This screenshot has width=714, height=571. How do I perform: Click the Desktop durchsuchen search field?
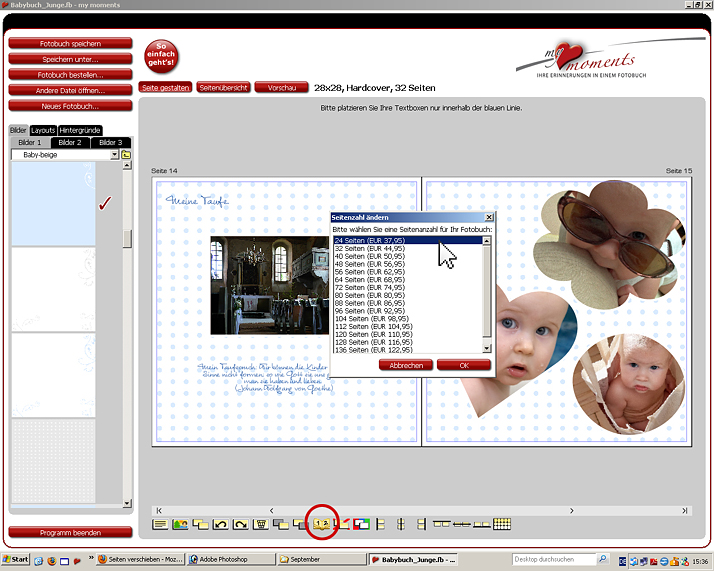click(554, 559)
